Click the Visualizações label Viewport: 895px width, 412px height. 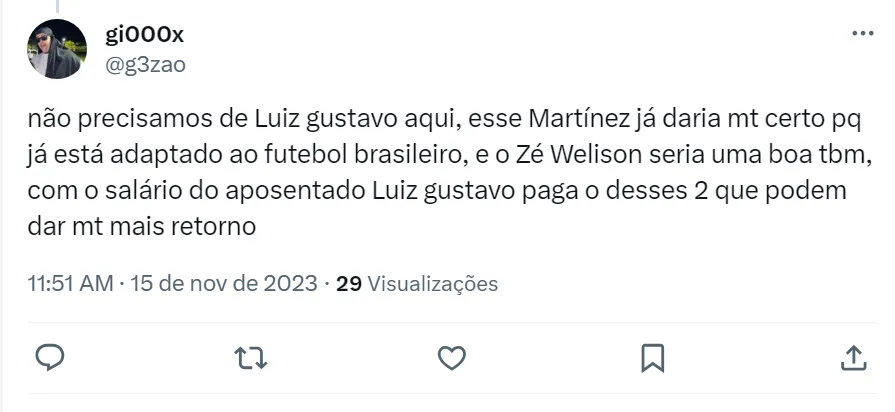(432, 284)
